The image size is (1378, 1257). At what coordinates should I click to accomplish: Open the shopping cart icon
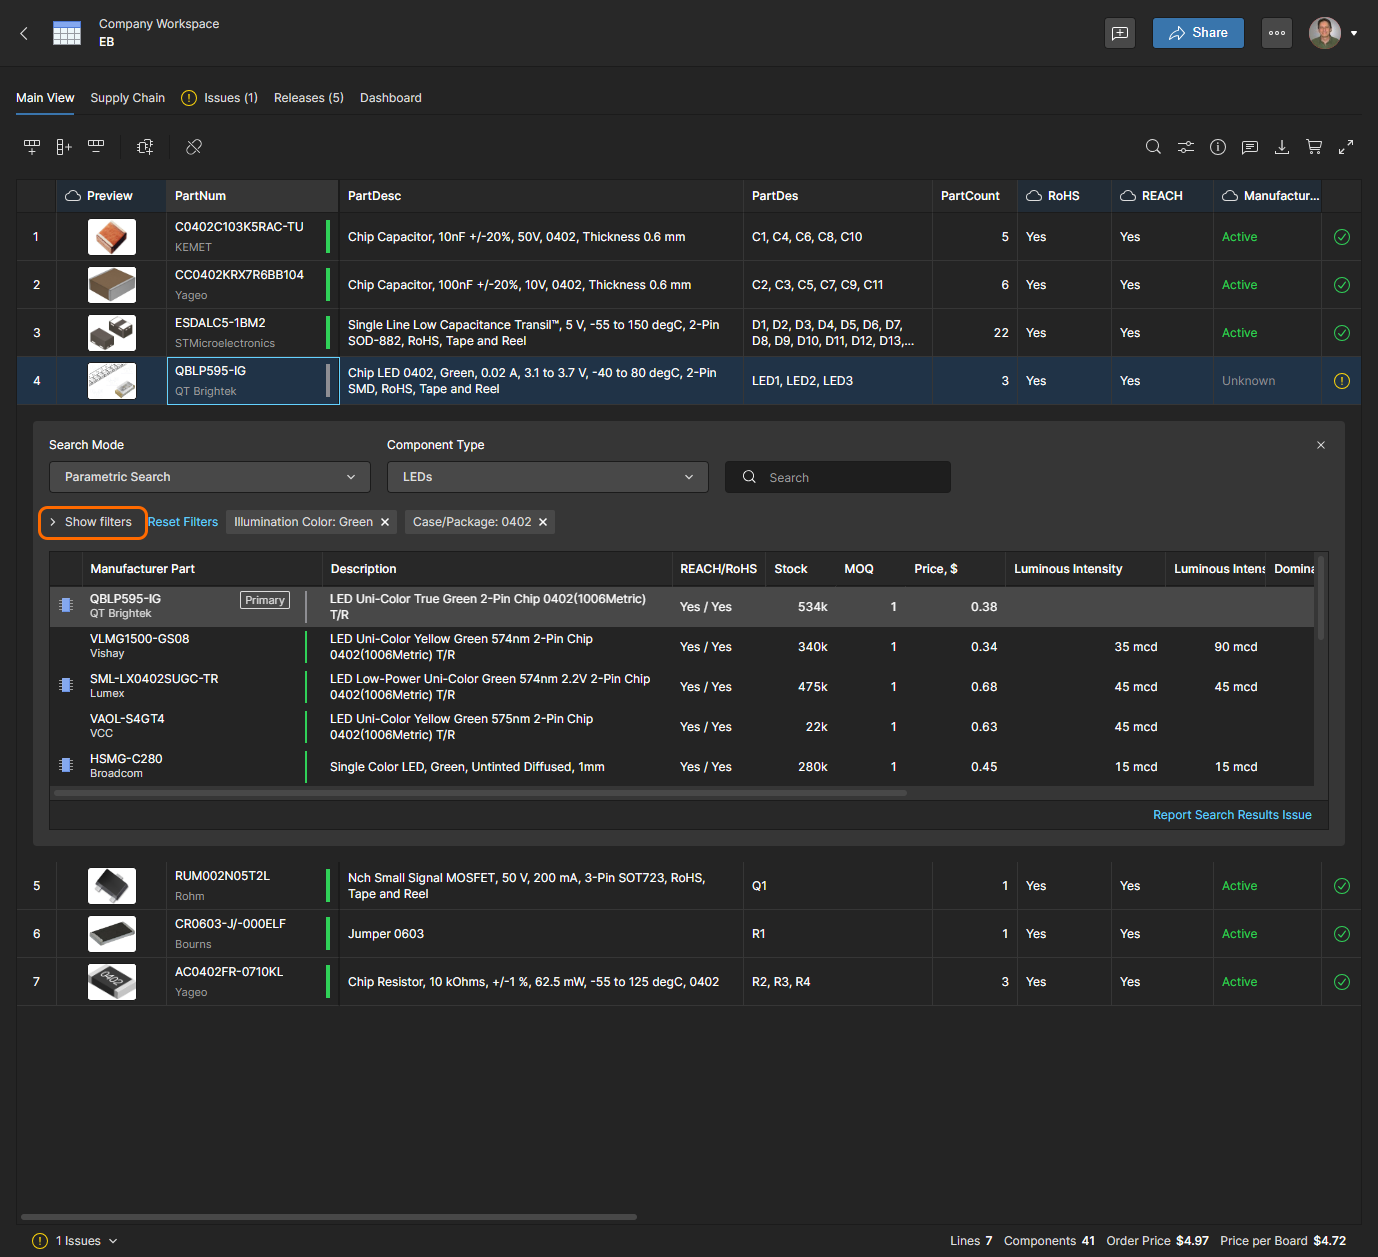[x=1314, y=147]
